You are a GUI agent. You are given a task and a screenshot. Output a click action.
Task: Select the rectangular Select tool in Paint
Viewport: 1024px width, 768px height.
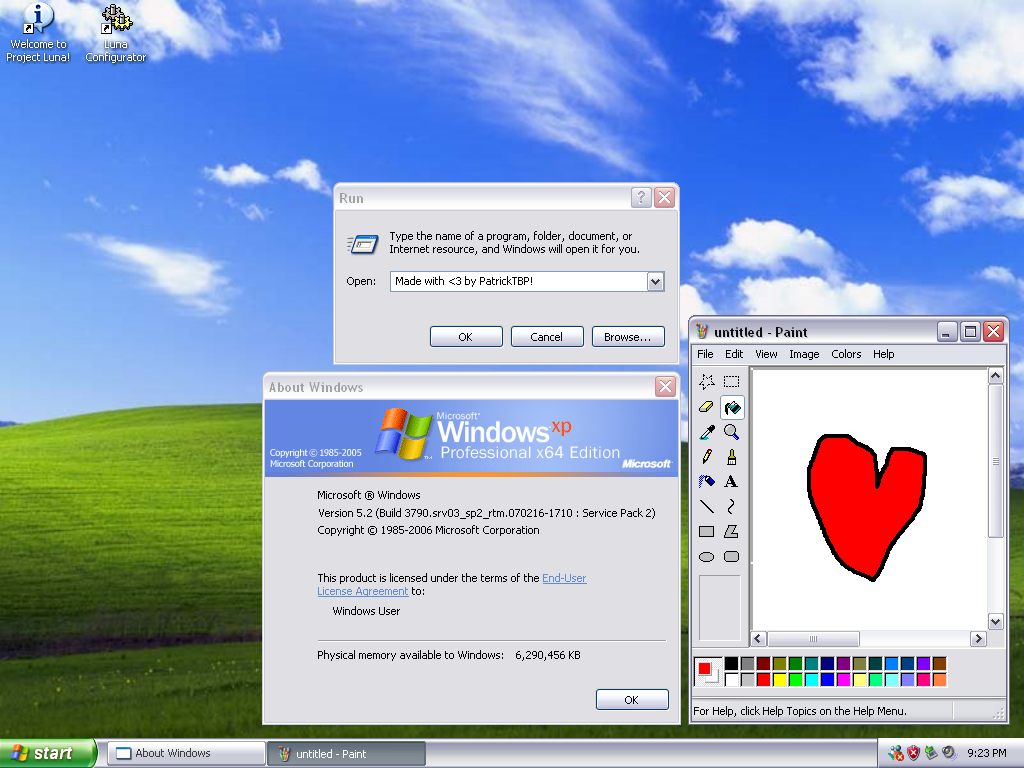pos(731,381)
